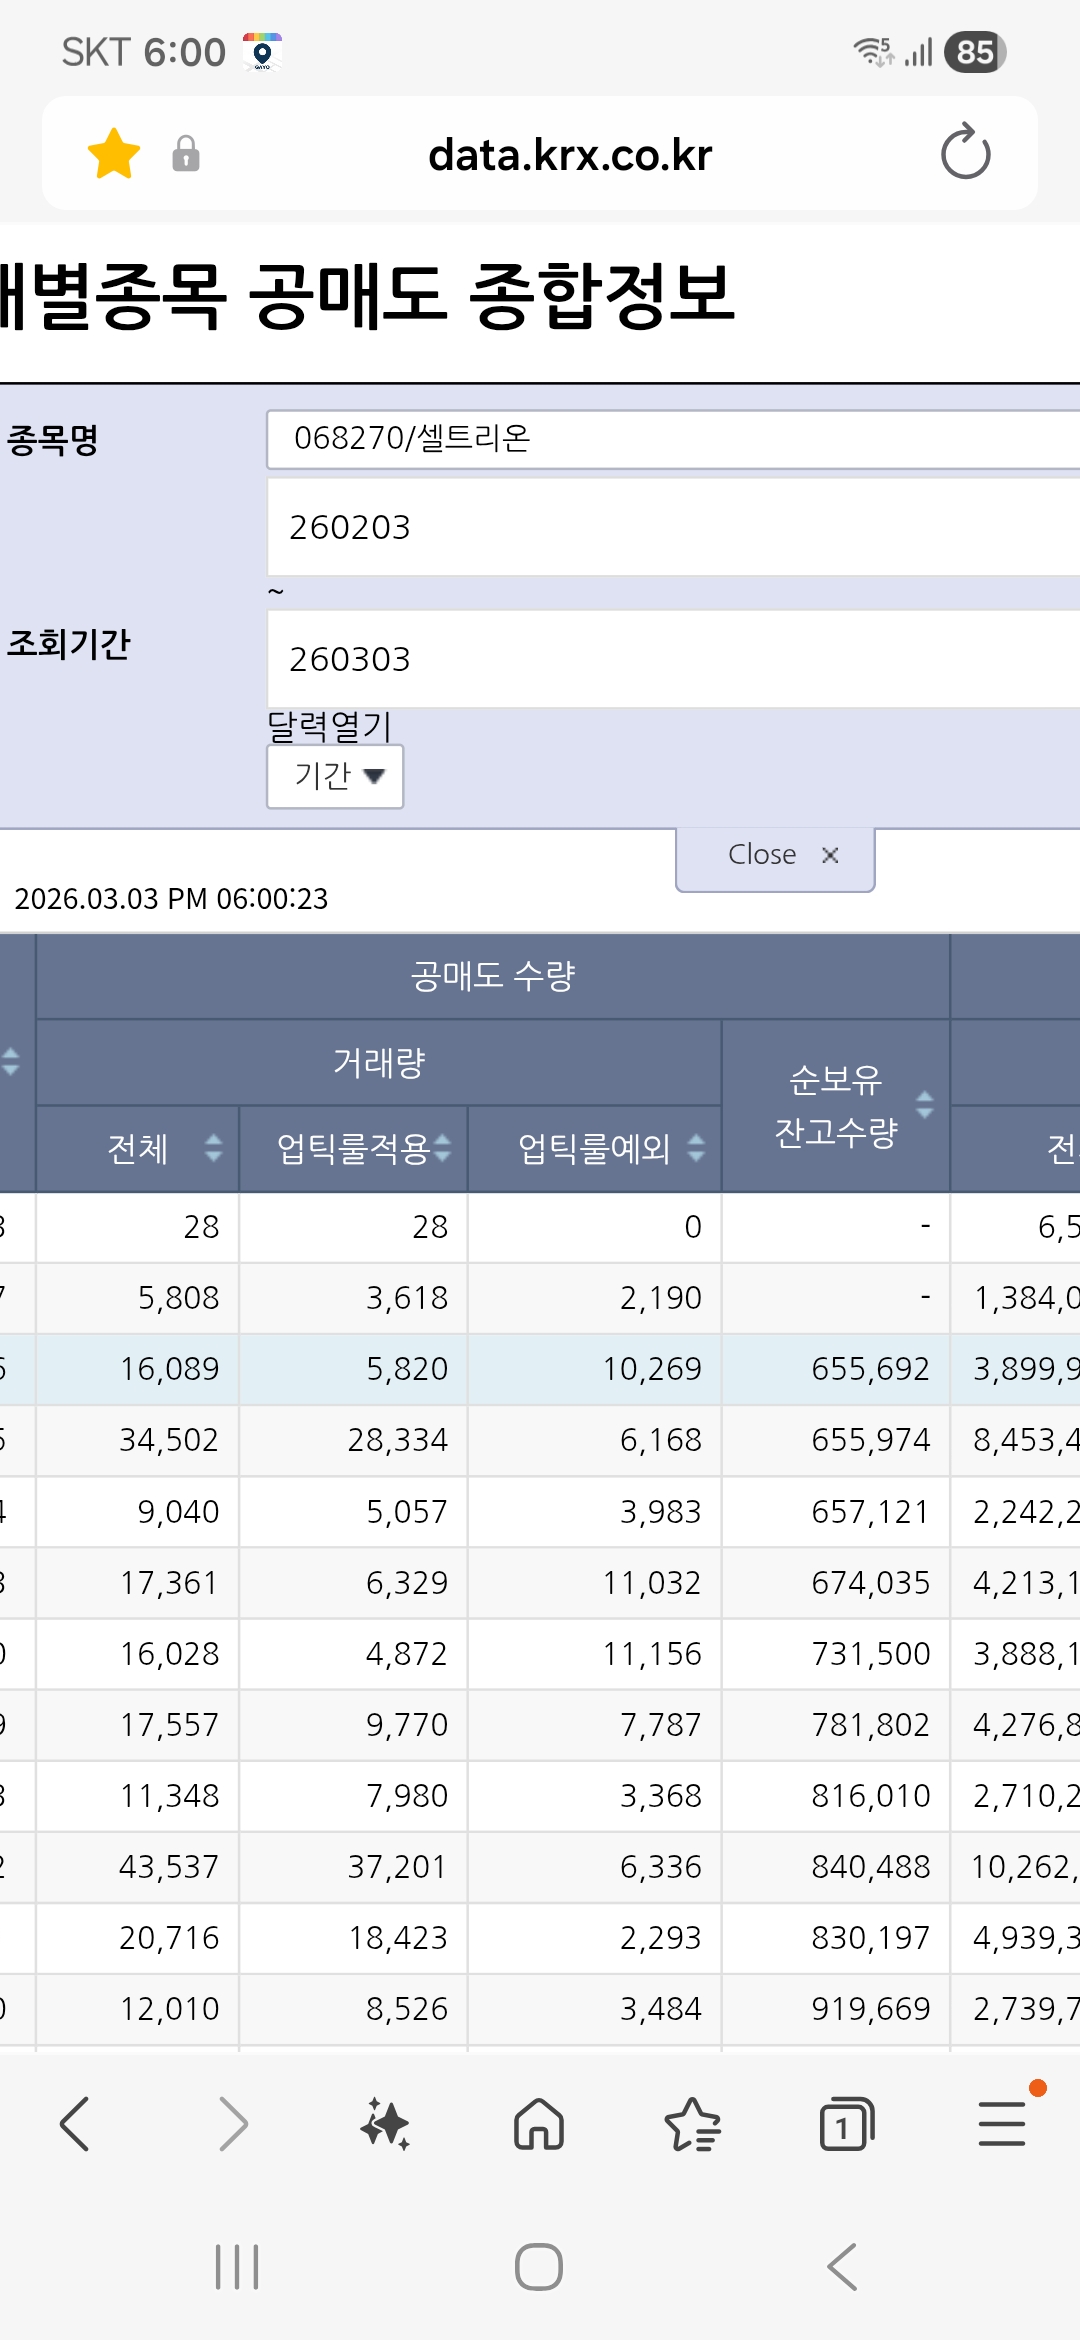Reload the page with refresh icon
Image resolution: width=1080 pixels, height=2340 pixels.
click(x=965, y=153)
